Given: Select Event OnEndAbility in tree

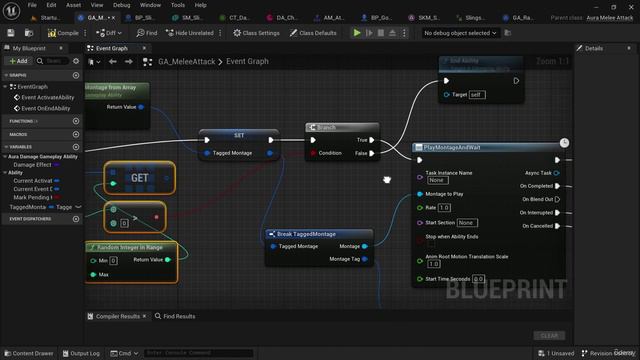Looking at the screenshot, I should pos(42,108).
